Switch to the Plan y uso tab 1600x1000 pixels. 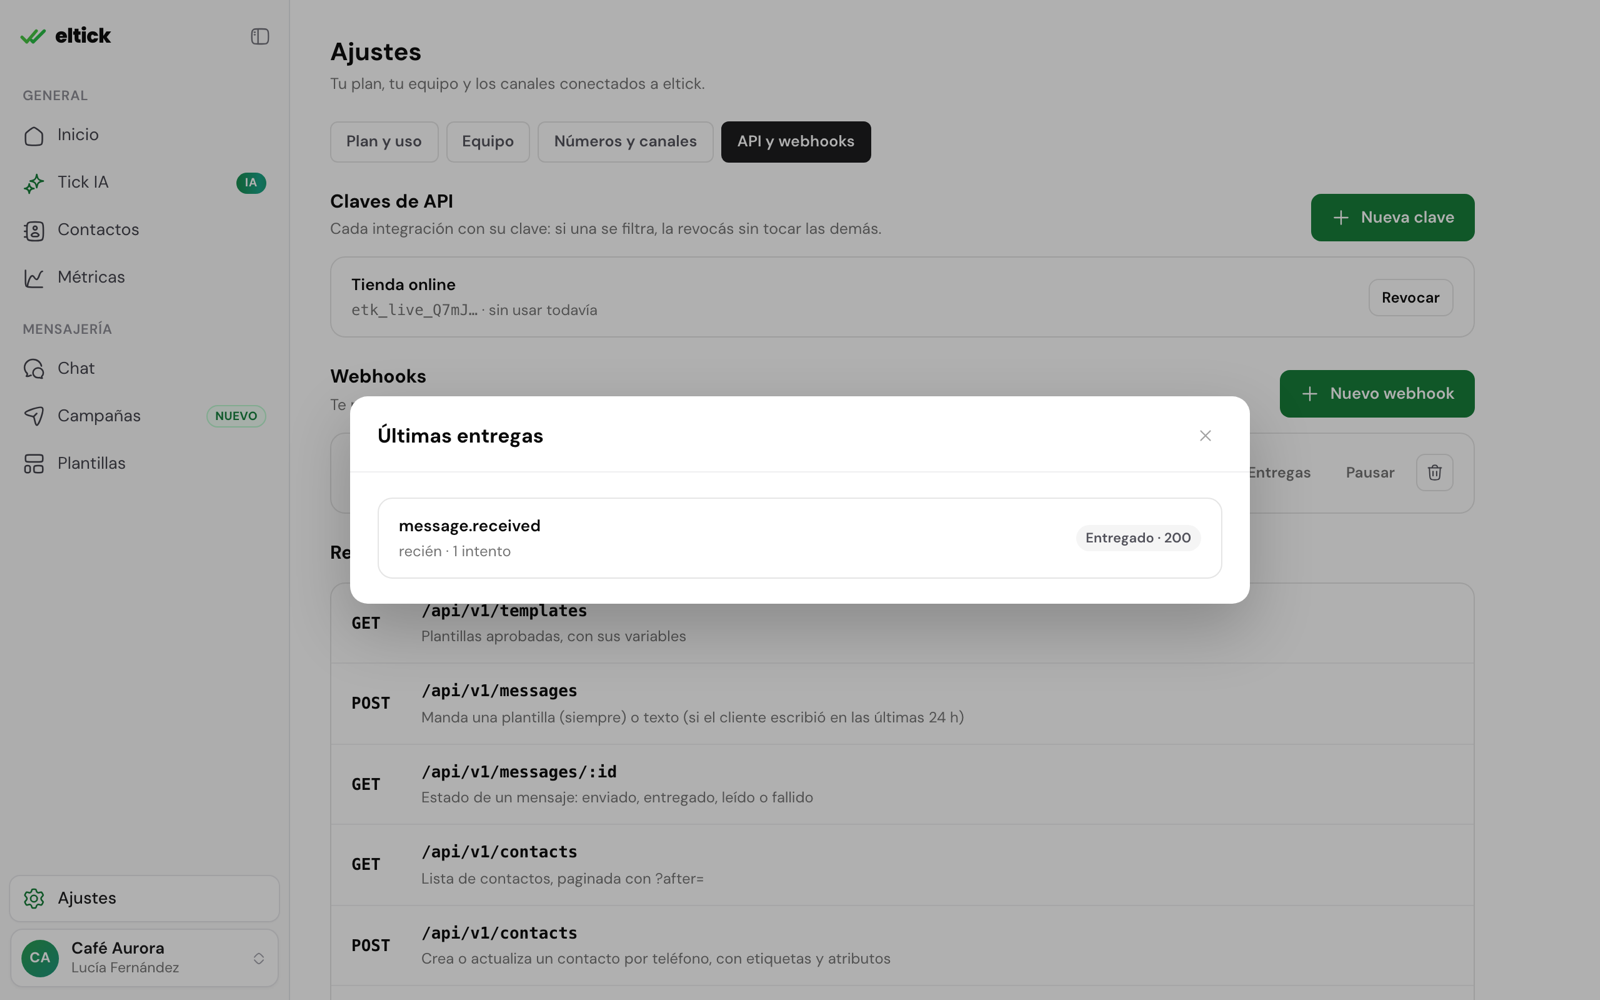tap(384, 142)
